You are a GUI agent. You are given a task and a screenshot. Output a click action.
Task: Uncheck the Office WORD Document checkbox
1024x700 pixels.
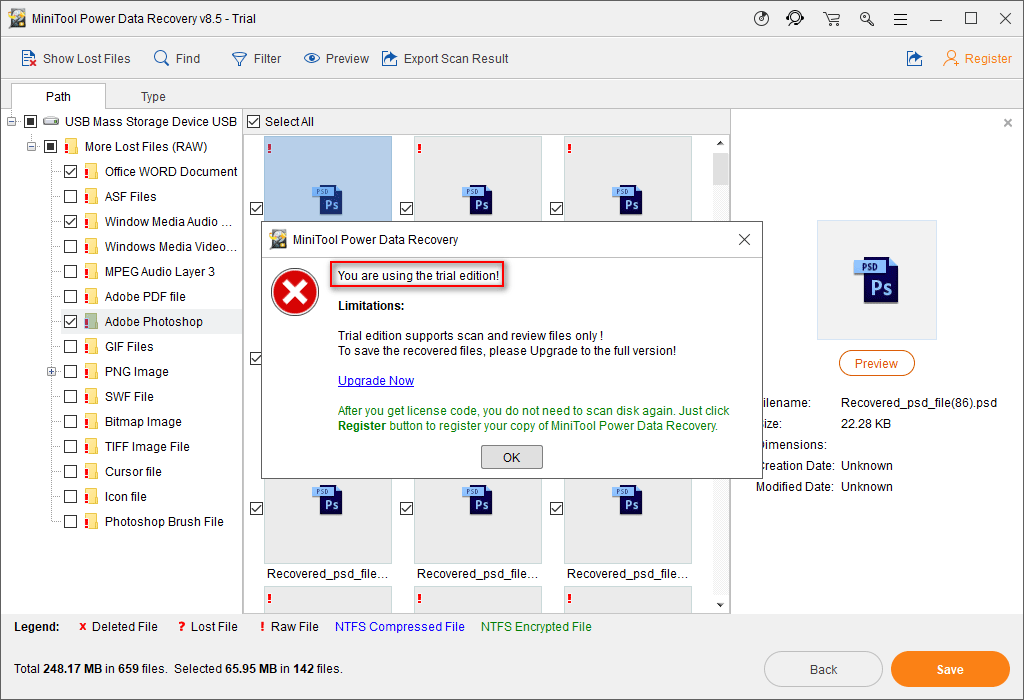tap(70, 172)
